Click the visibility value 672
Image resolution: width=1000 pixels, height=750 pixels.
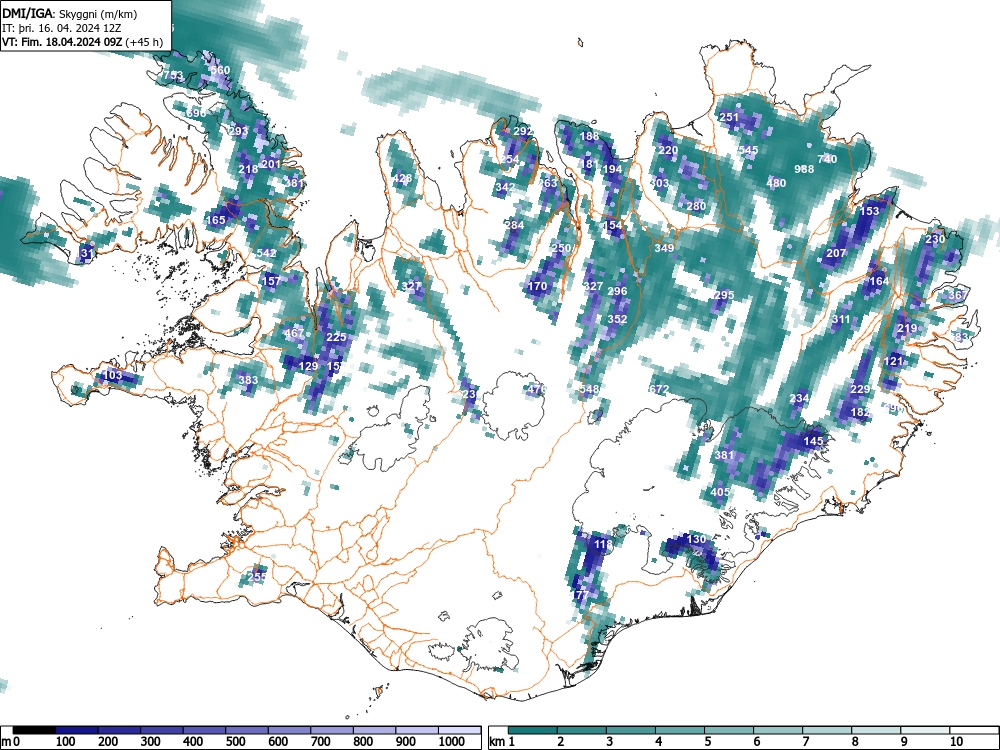(x=659, y=389)
